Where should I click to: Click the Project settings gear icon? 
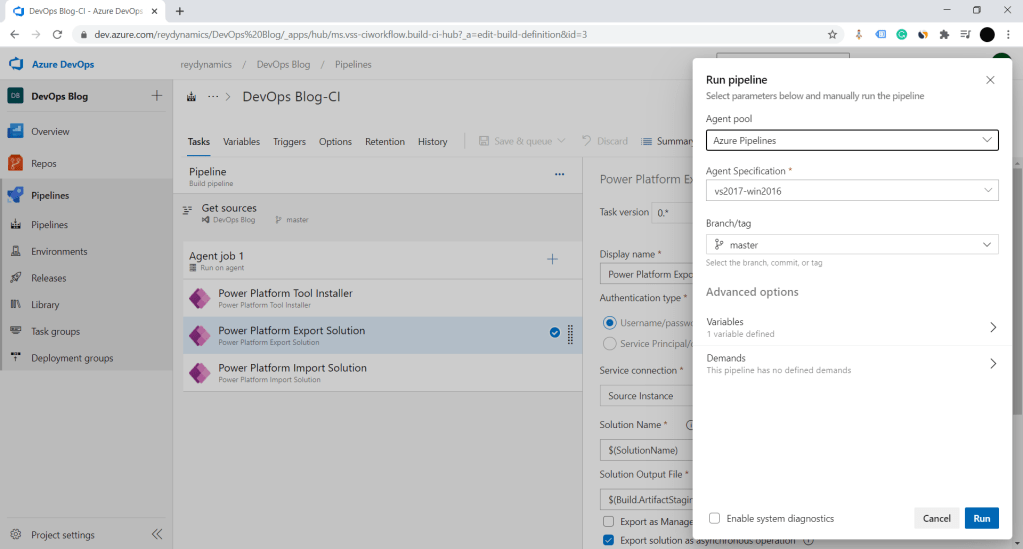[x=15, y=535]
